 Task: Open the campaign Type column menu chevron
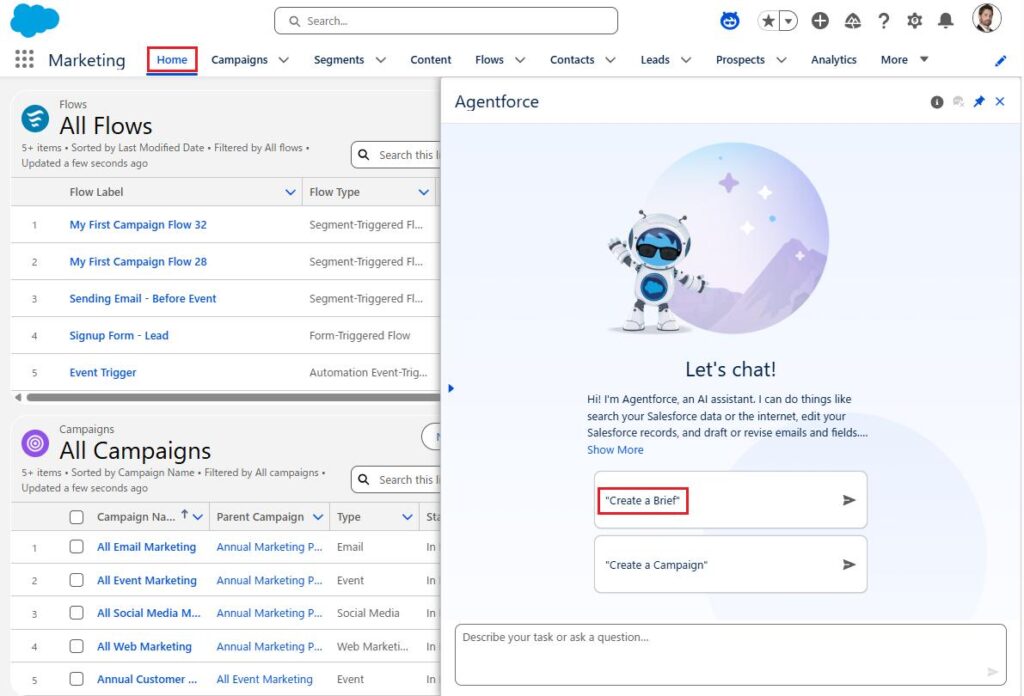pyautogui.click(x=408, y=517)
